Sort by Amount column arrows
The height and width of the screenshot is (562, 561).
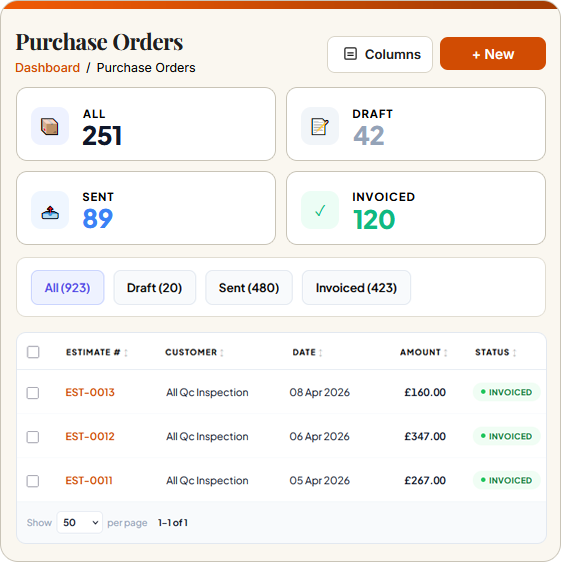coord(446,353)
